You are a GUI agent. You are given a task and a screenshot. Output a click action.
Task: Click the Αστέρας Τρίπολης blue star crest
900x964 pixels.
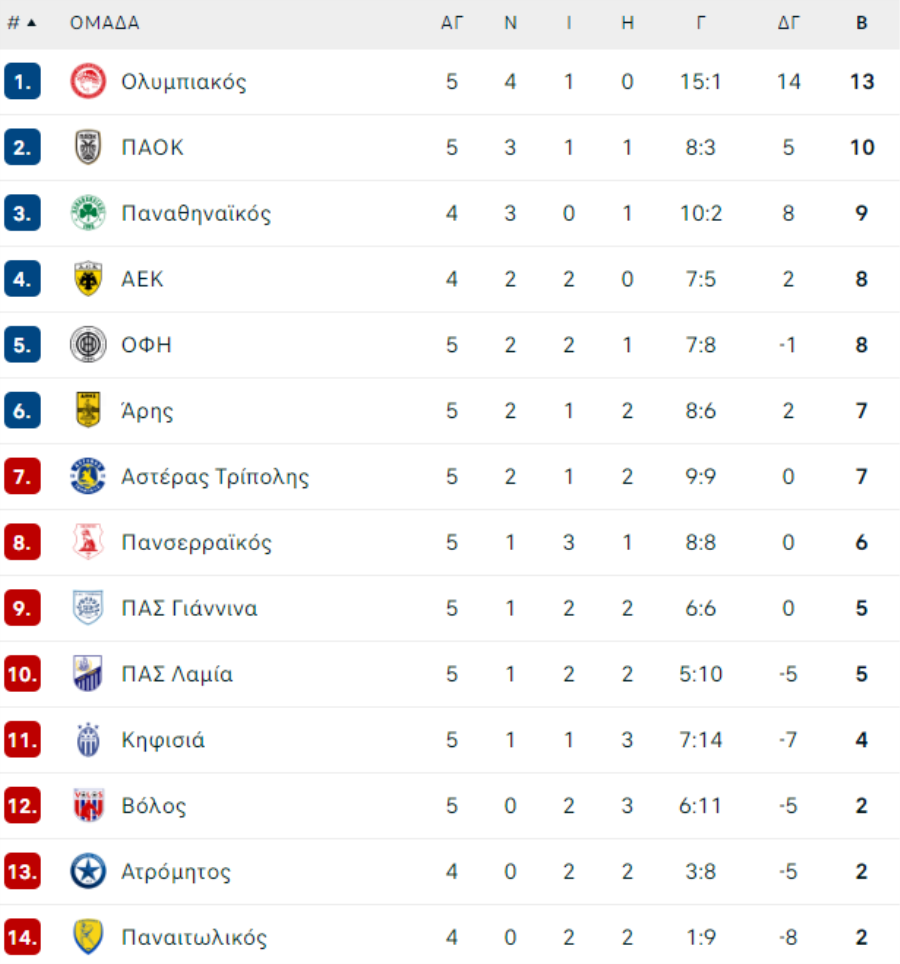click(88, 476)
